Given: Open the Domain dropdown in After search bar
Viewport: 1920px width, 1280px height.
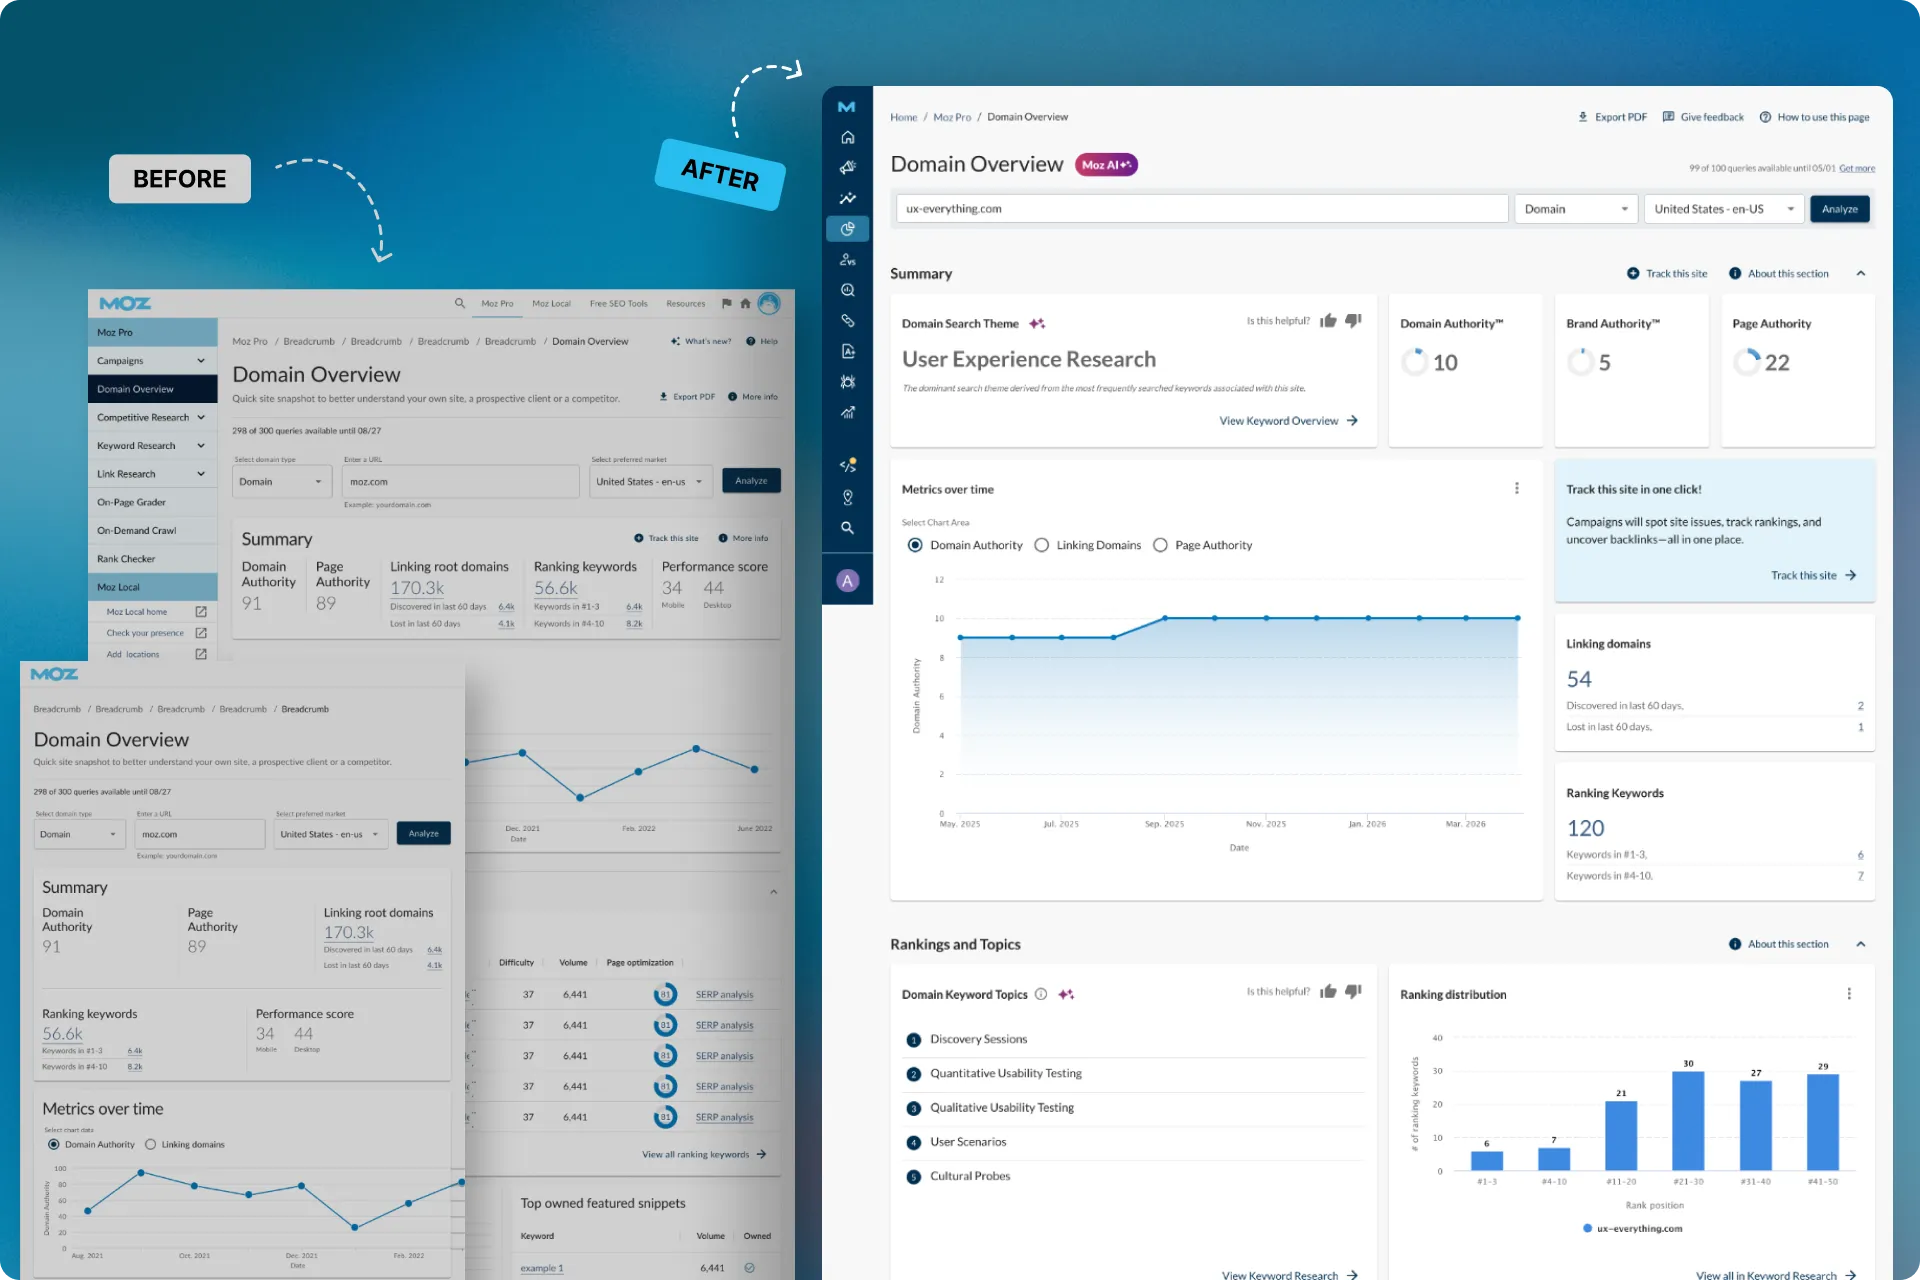Looking at the screenshot, I should click(x=1576, y=209).
